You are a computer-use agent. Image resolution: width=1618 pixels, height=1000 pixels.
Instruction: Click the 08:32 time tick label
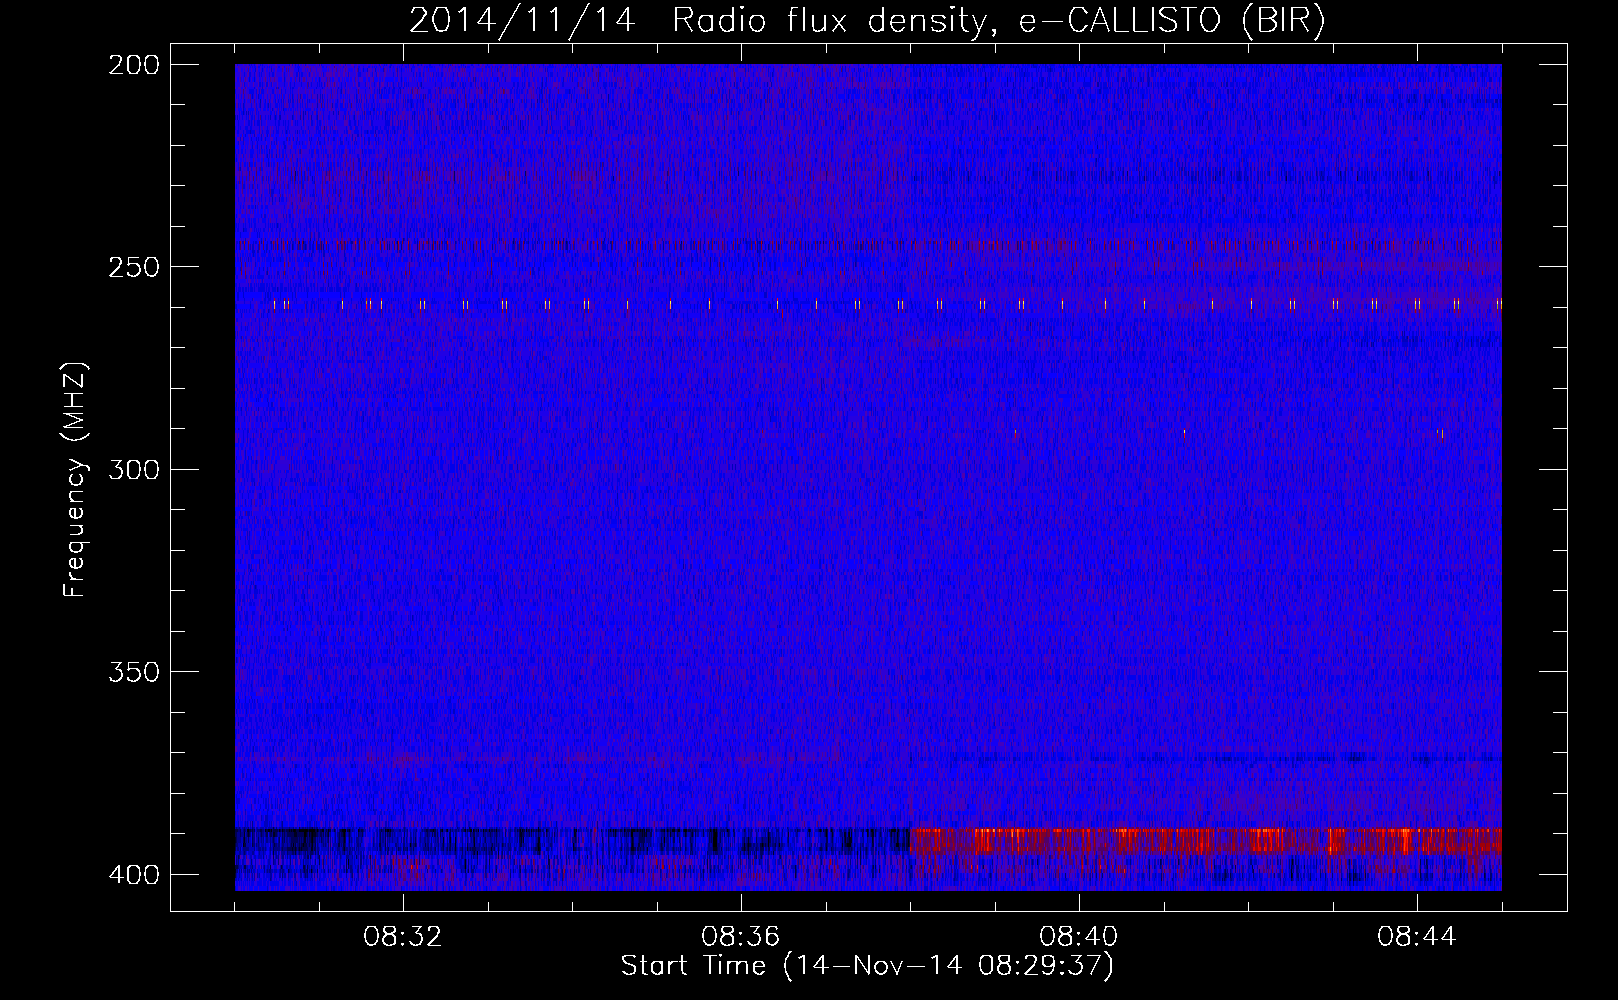pyautogui.click(x=403, y=937)
